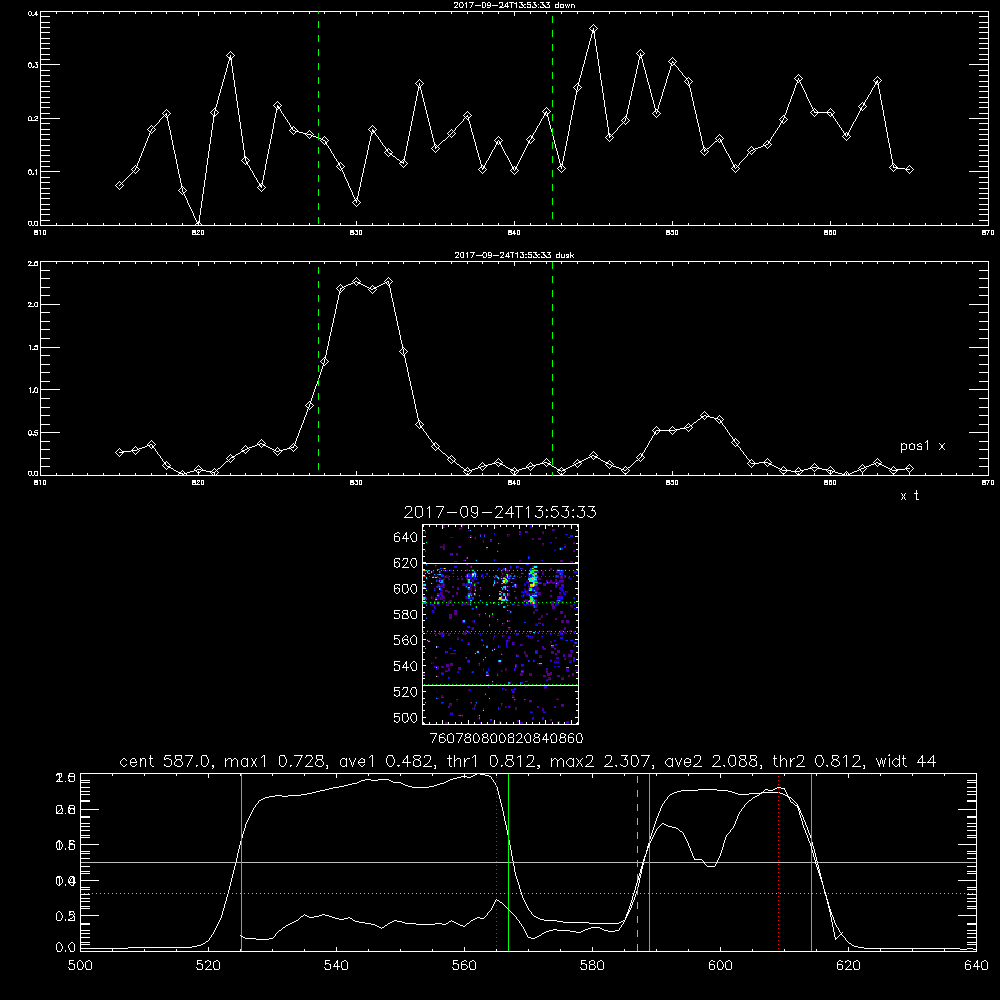Screen dimensions: 1000x1000
Task: Open the spectrogram image thumbnail
Action: [x=500, y=624]
